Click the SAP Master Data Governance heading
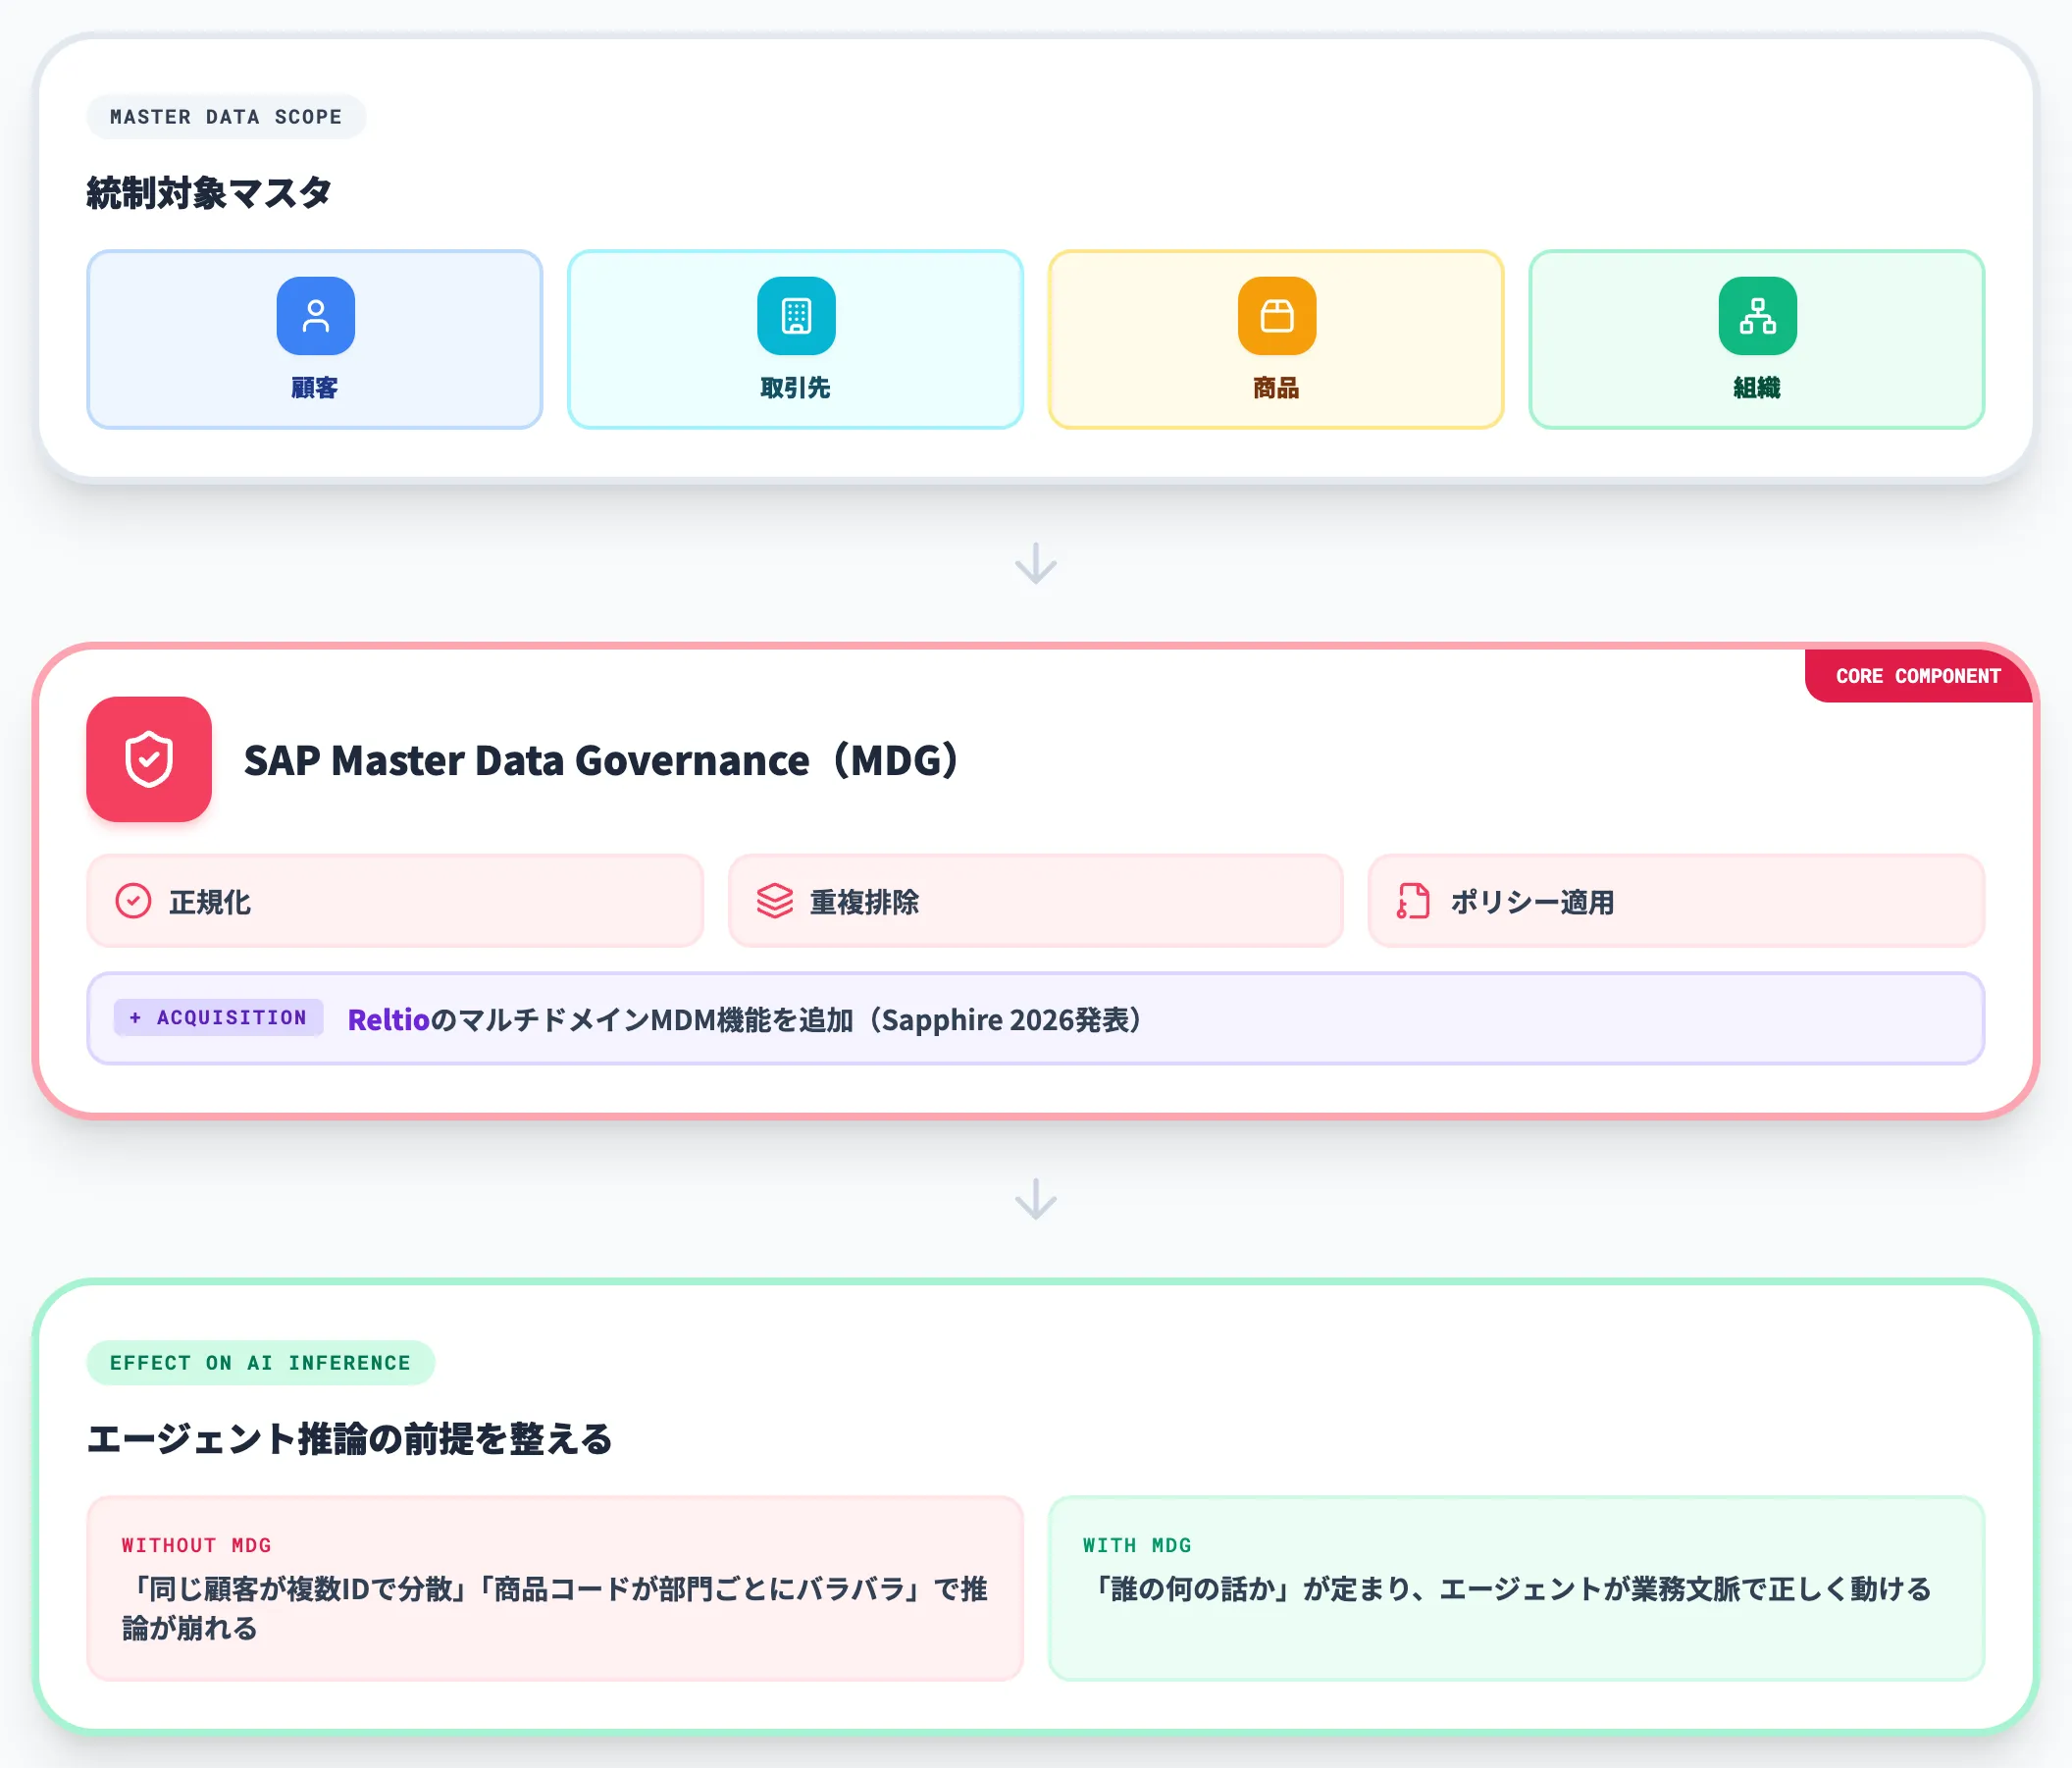 click(x=602, y=760)
